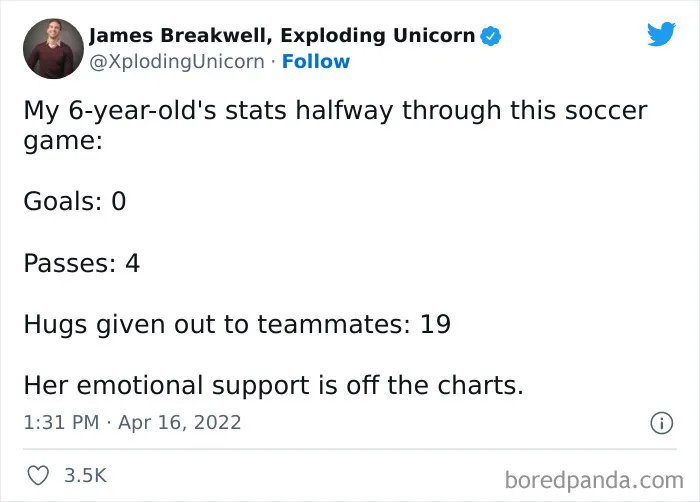Click the word game: in the tweet
Image resolution: width=700 pixels, height=502 pixels.
tap(63, 142)
